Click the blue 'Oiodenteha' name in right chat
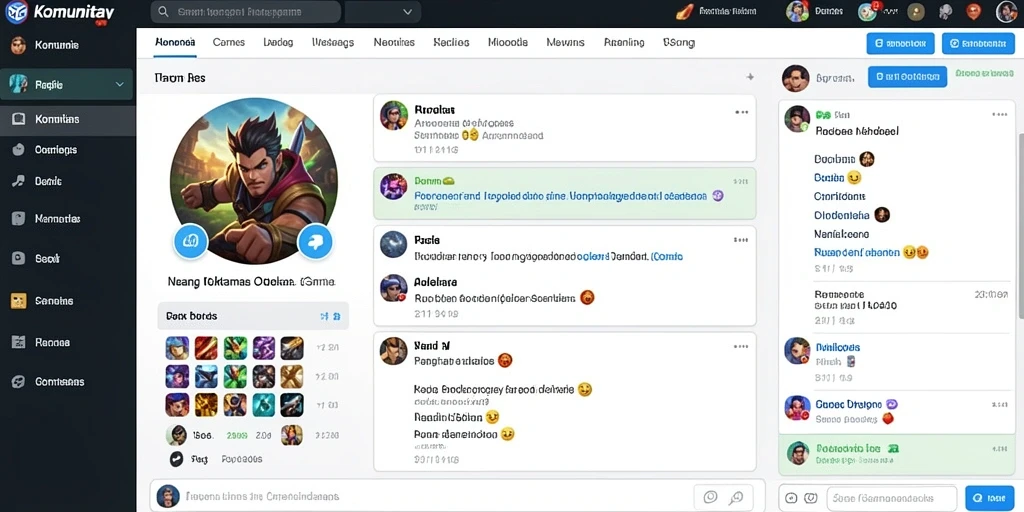The height and width of the screenshot is (512, 1024). click(x=842, y=215)
